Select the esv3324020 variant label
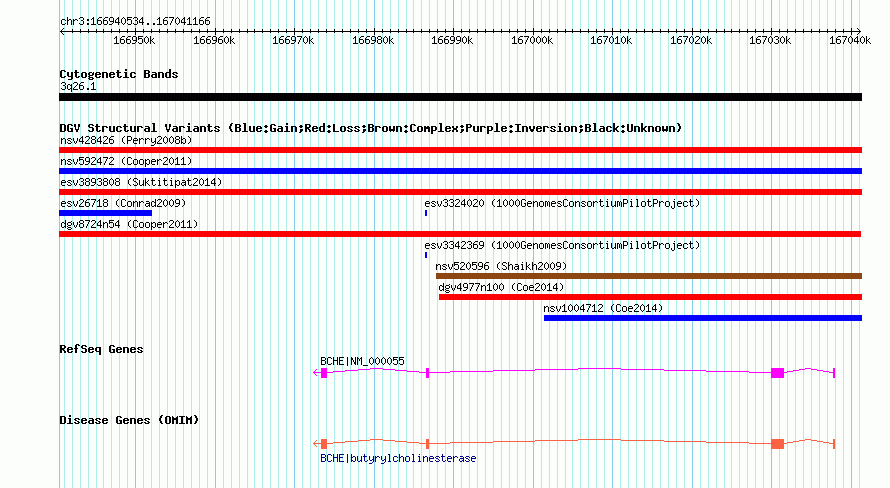This screenshot has height=488, width=890. [x=562, y=203]
